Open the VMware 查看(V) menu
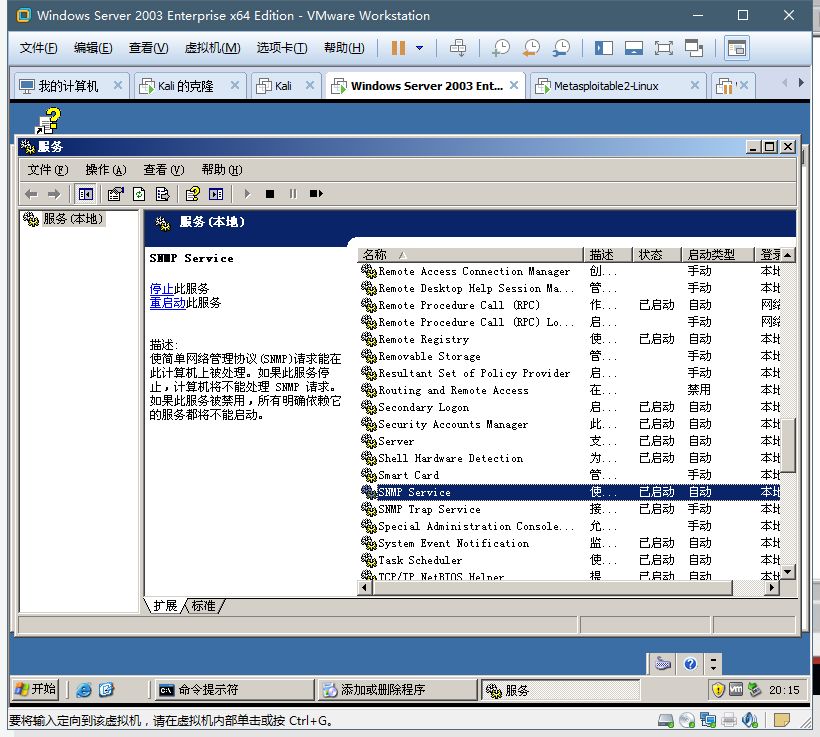This screenshot has height=737, width=820. point(149,48)
